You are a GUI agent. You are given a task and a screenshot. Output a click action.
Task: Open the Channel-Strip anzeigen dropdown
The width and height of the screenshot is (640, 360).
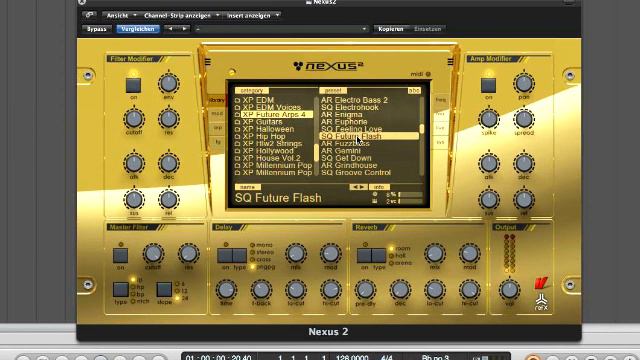point(181,16)
